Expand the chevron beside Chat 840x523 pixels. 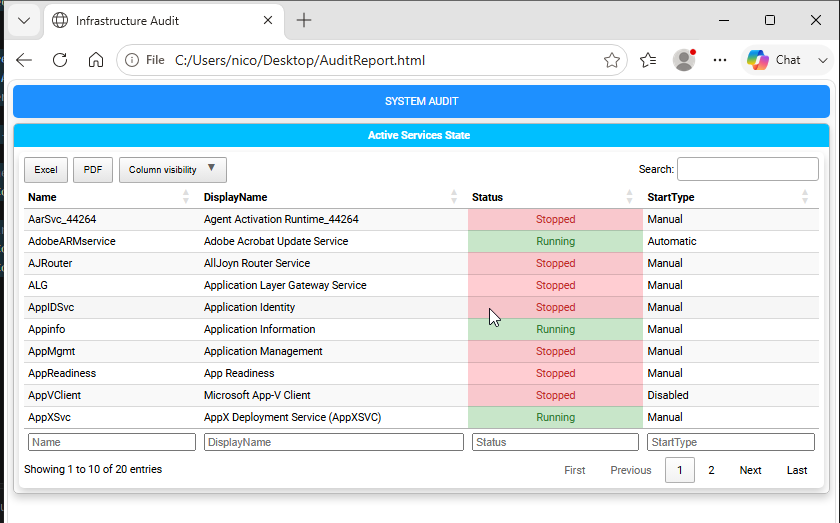pos(823,60)
